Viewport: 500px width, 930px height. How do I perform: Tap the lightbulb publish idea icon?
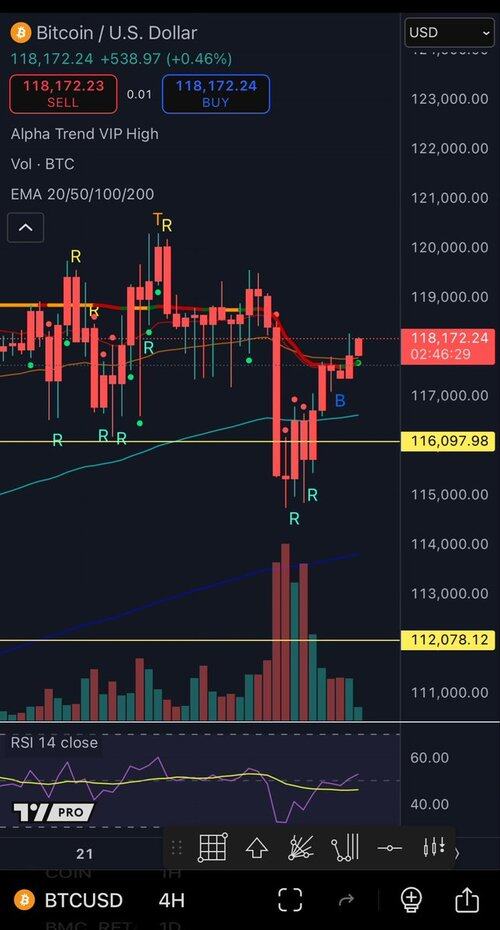410,900
